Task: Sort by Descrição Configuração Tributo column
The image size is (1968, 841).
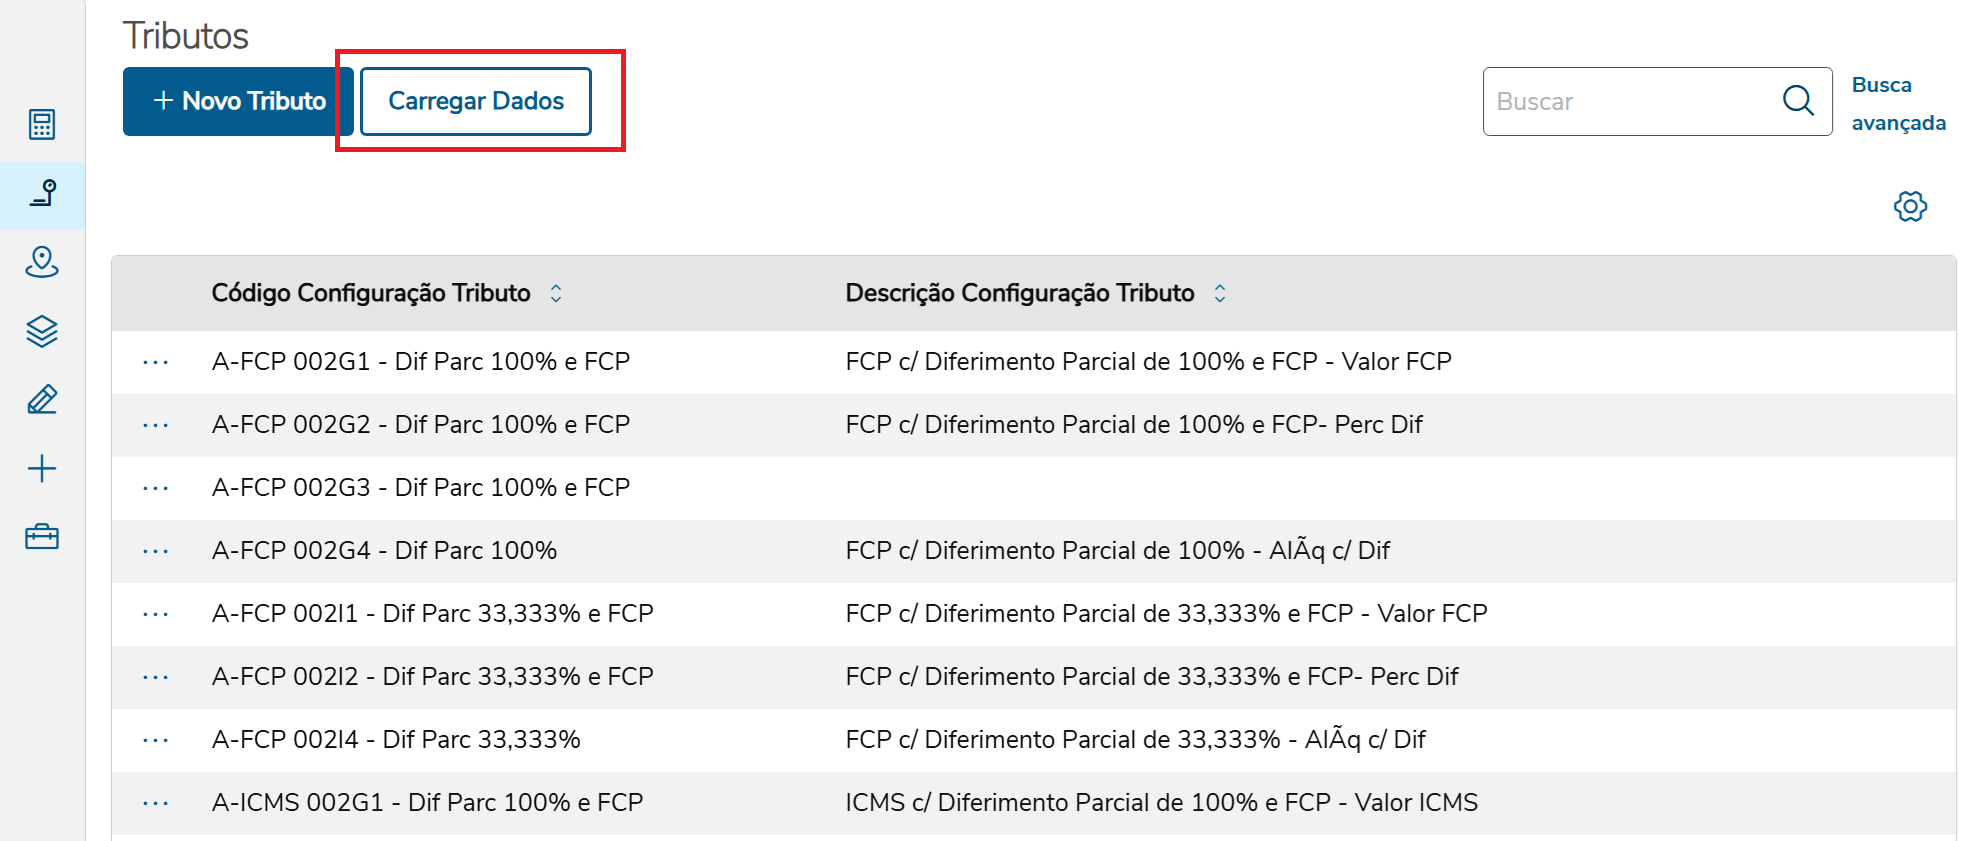Action: 1220,293
